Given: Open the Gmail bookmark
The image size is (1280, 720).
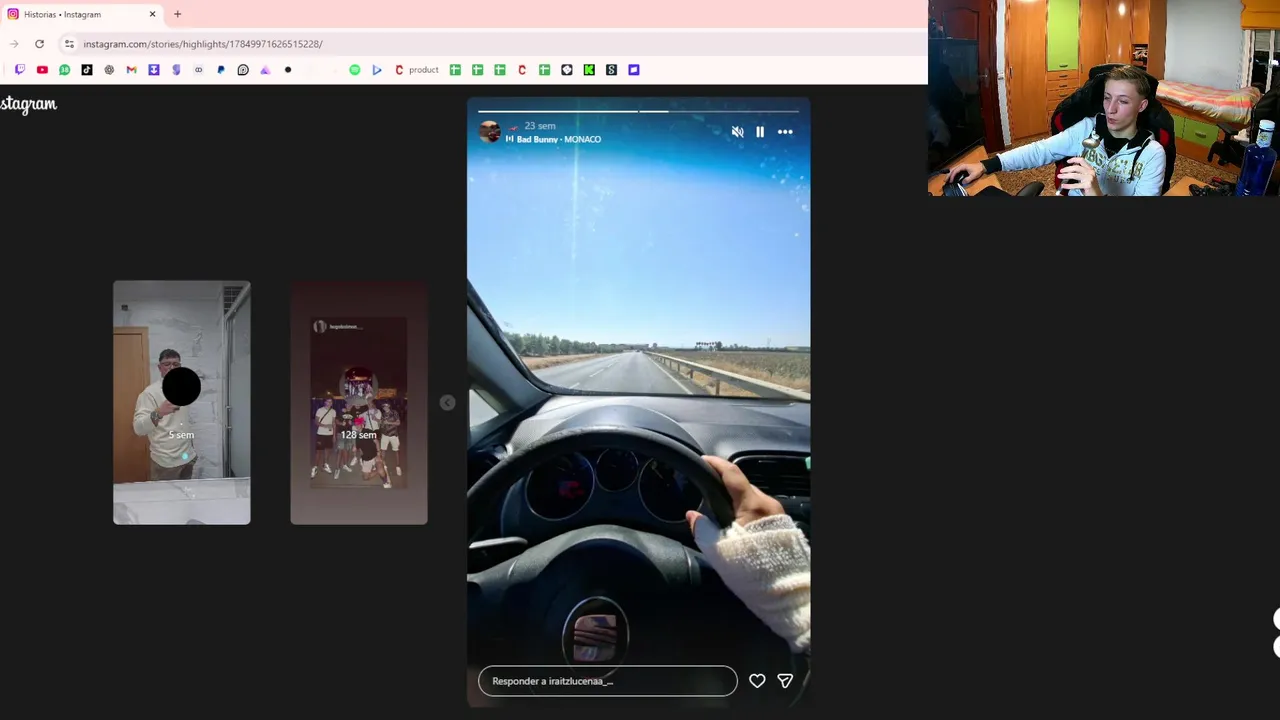Looking at the screenshot, I should pyautogui.click(x=131, y=70).
